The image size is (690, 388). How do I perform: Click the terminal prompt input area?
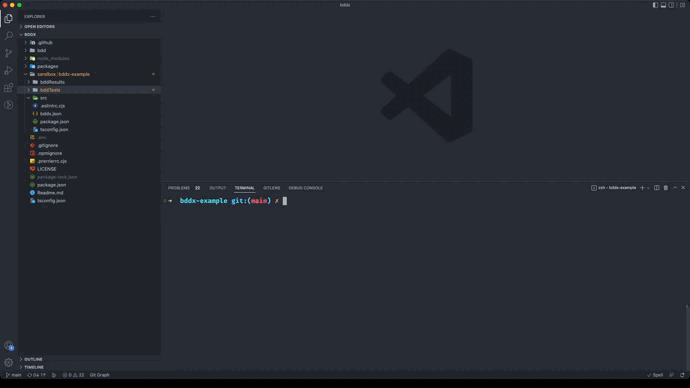pyautogui.click(x=285, y=201)
